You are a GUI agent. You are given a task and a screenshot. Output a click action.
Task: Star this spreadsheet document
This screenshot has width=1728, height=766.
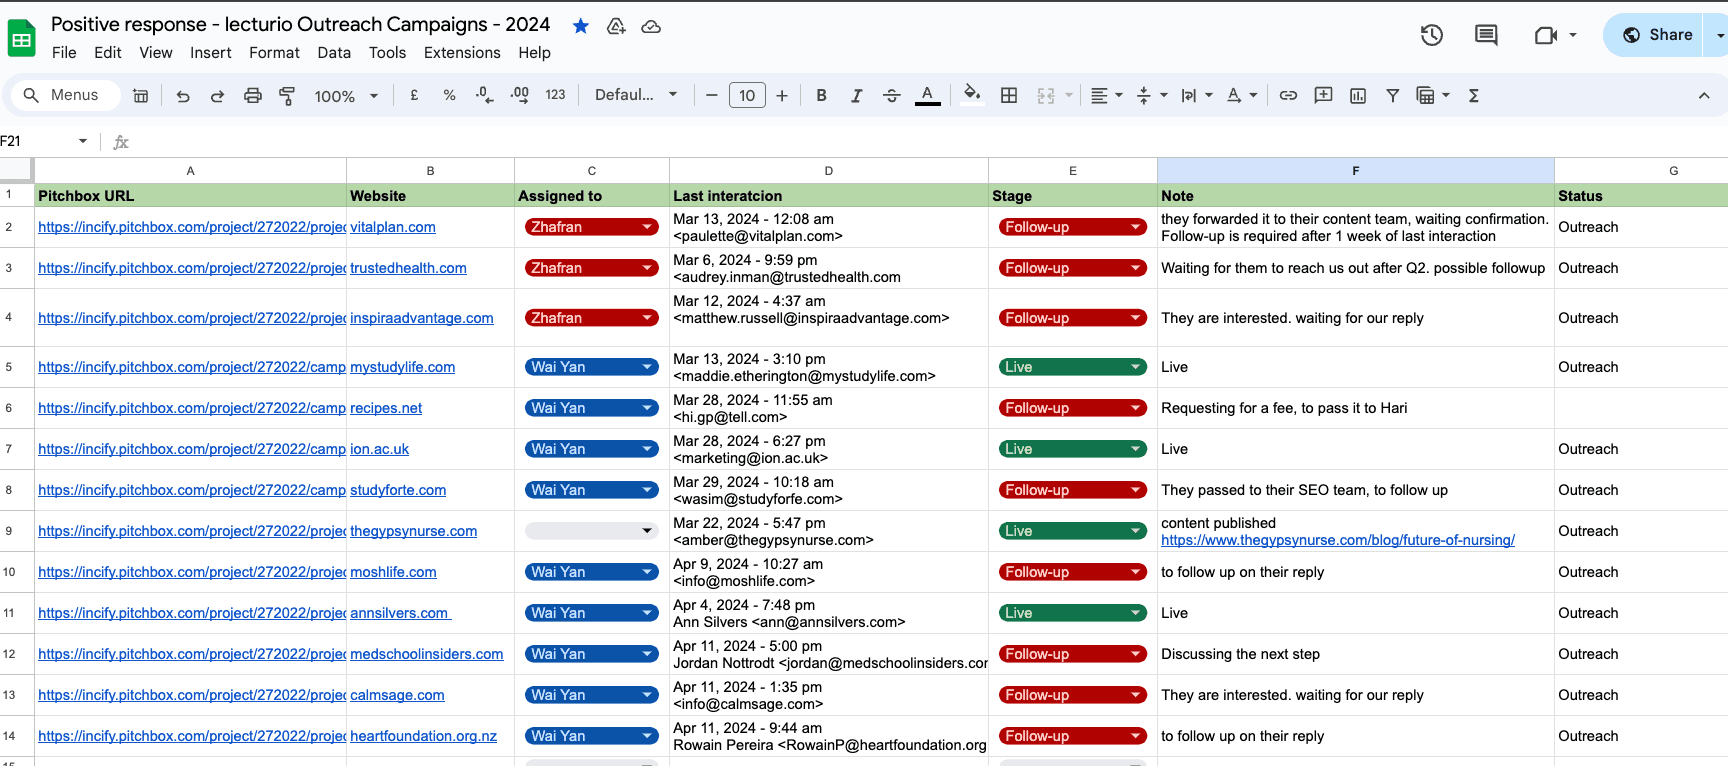coord(580,26)
